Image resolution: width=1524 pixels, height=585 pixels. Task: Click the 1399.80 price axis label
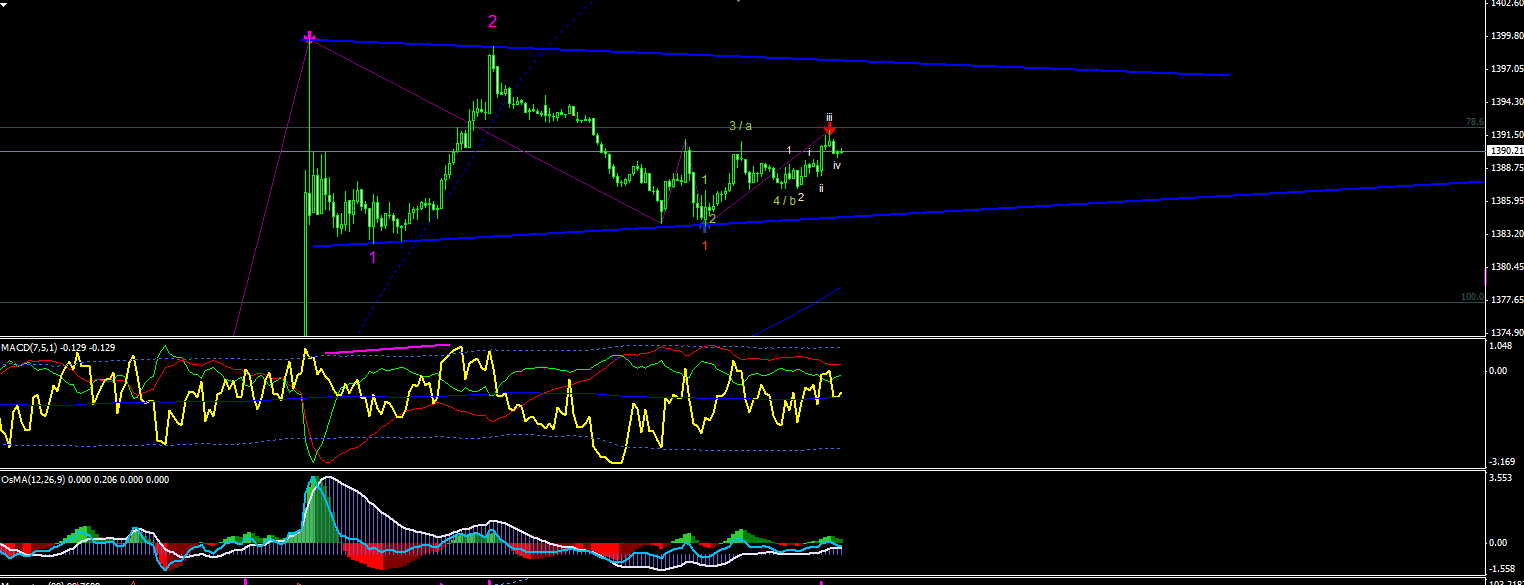click(x=1506, y=36)
